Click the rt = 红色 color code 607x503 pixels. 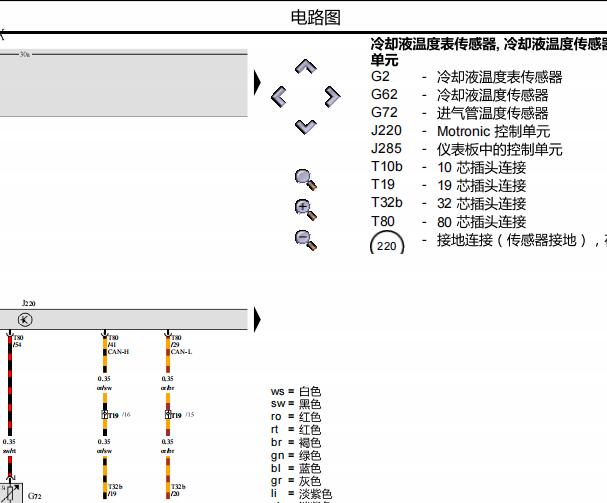(x=296, y=430)
